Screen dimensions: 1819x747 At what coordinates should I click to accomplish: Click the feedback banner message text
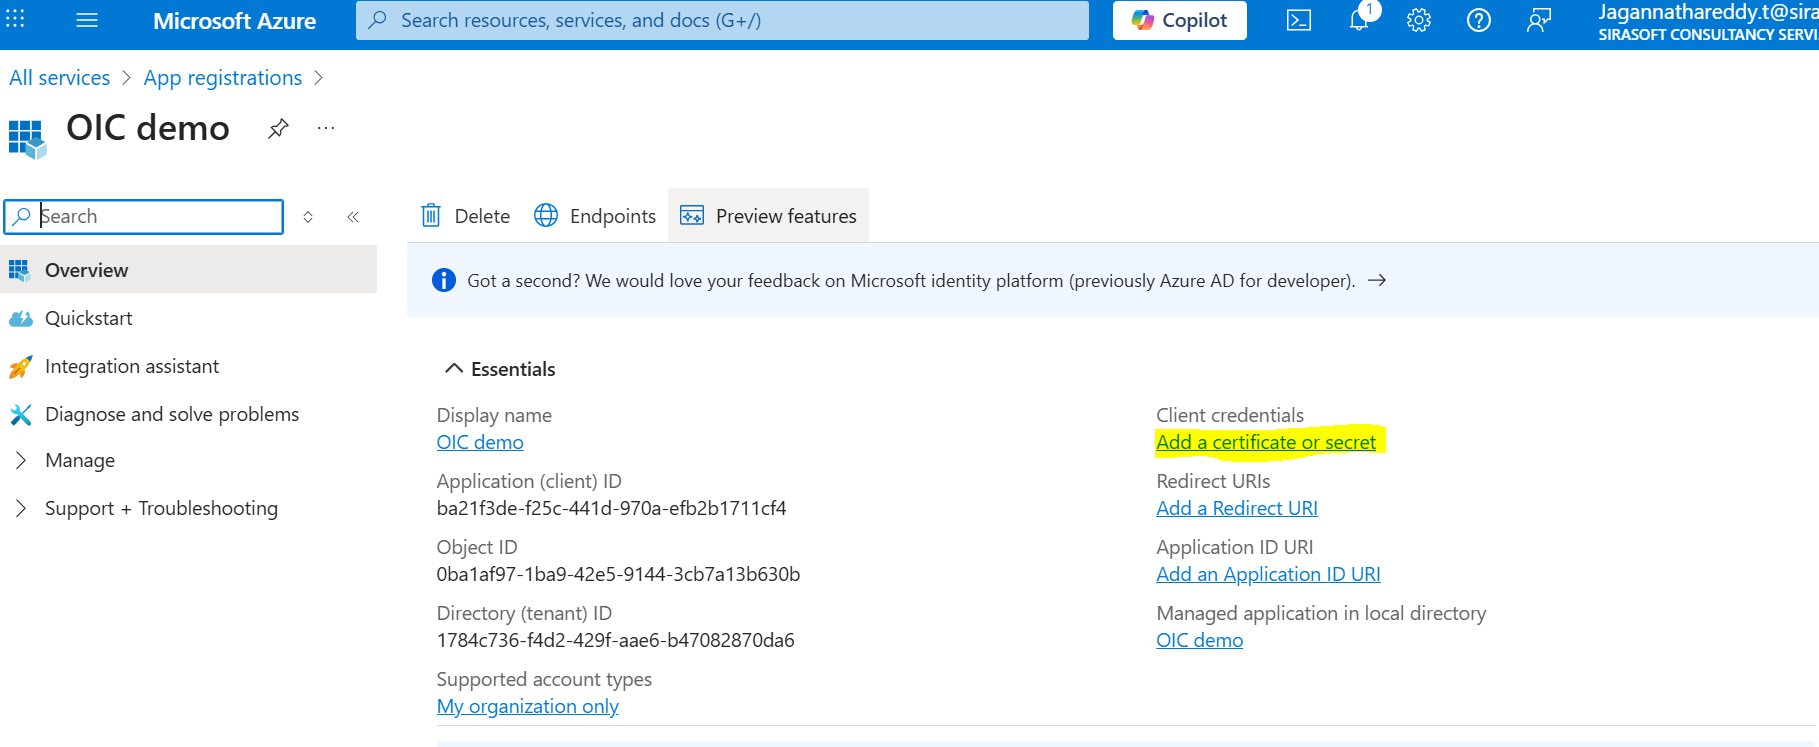tap(911, 281)
